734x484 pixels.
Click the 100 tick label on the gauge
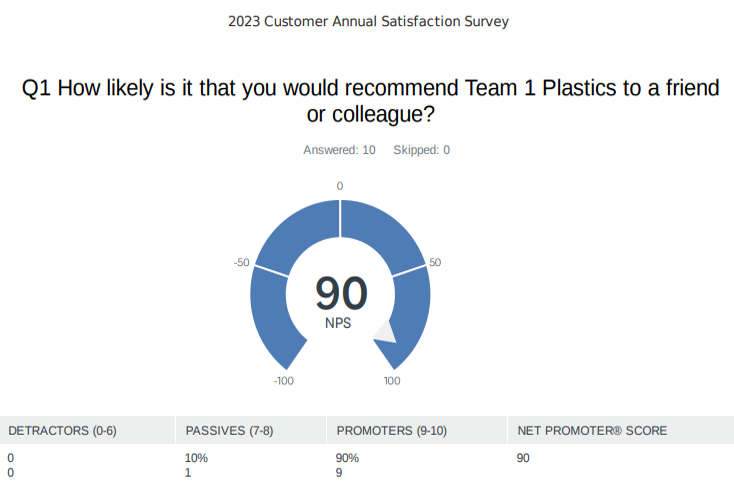392,380
